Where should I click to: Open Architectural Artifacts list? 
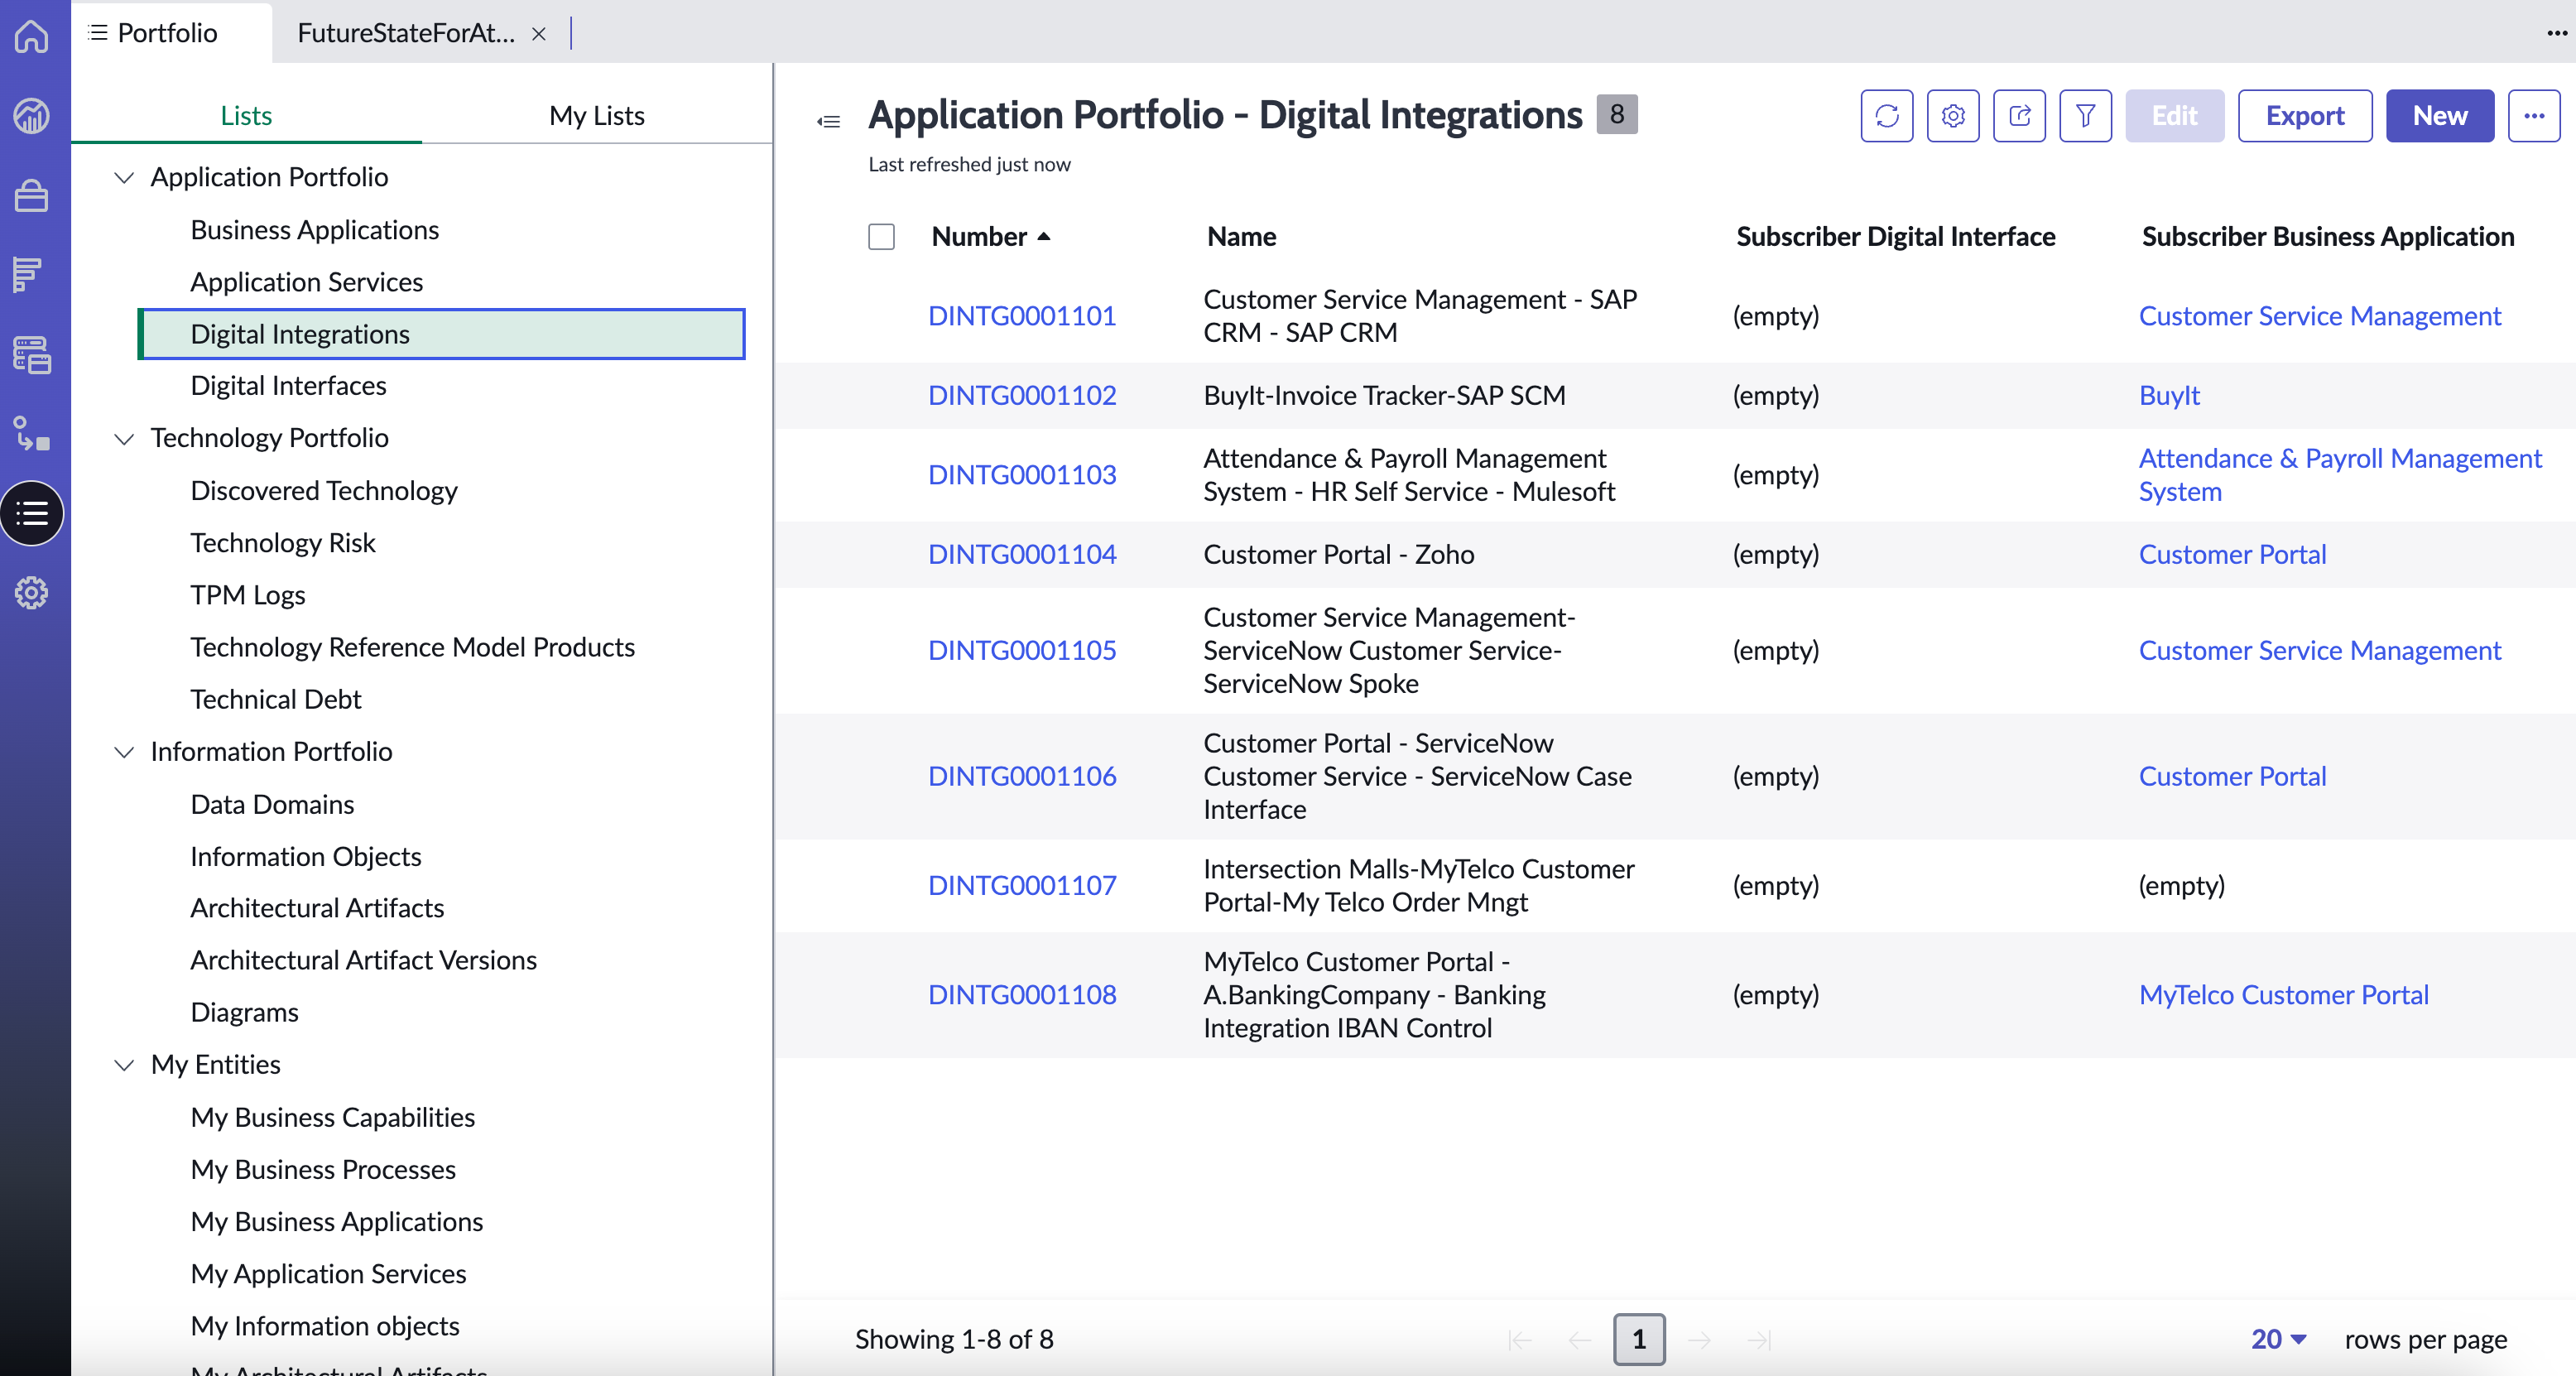317,908
